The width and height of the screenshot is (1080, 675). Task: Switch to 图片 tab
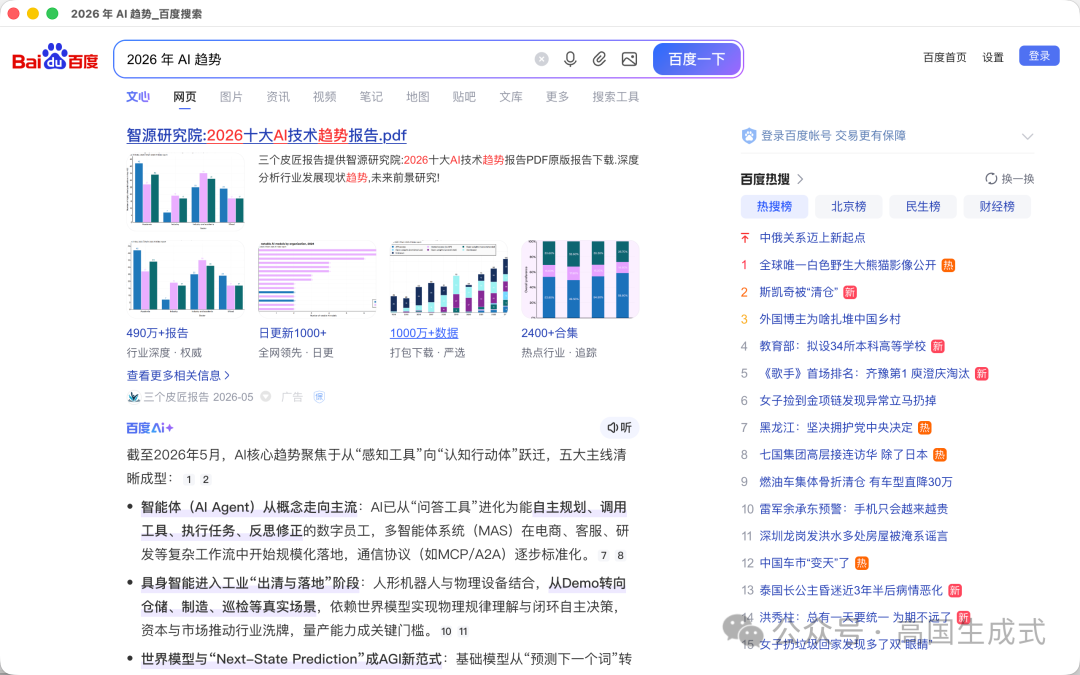click(x=231, y=96)
